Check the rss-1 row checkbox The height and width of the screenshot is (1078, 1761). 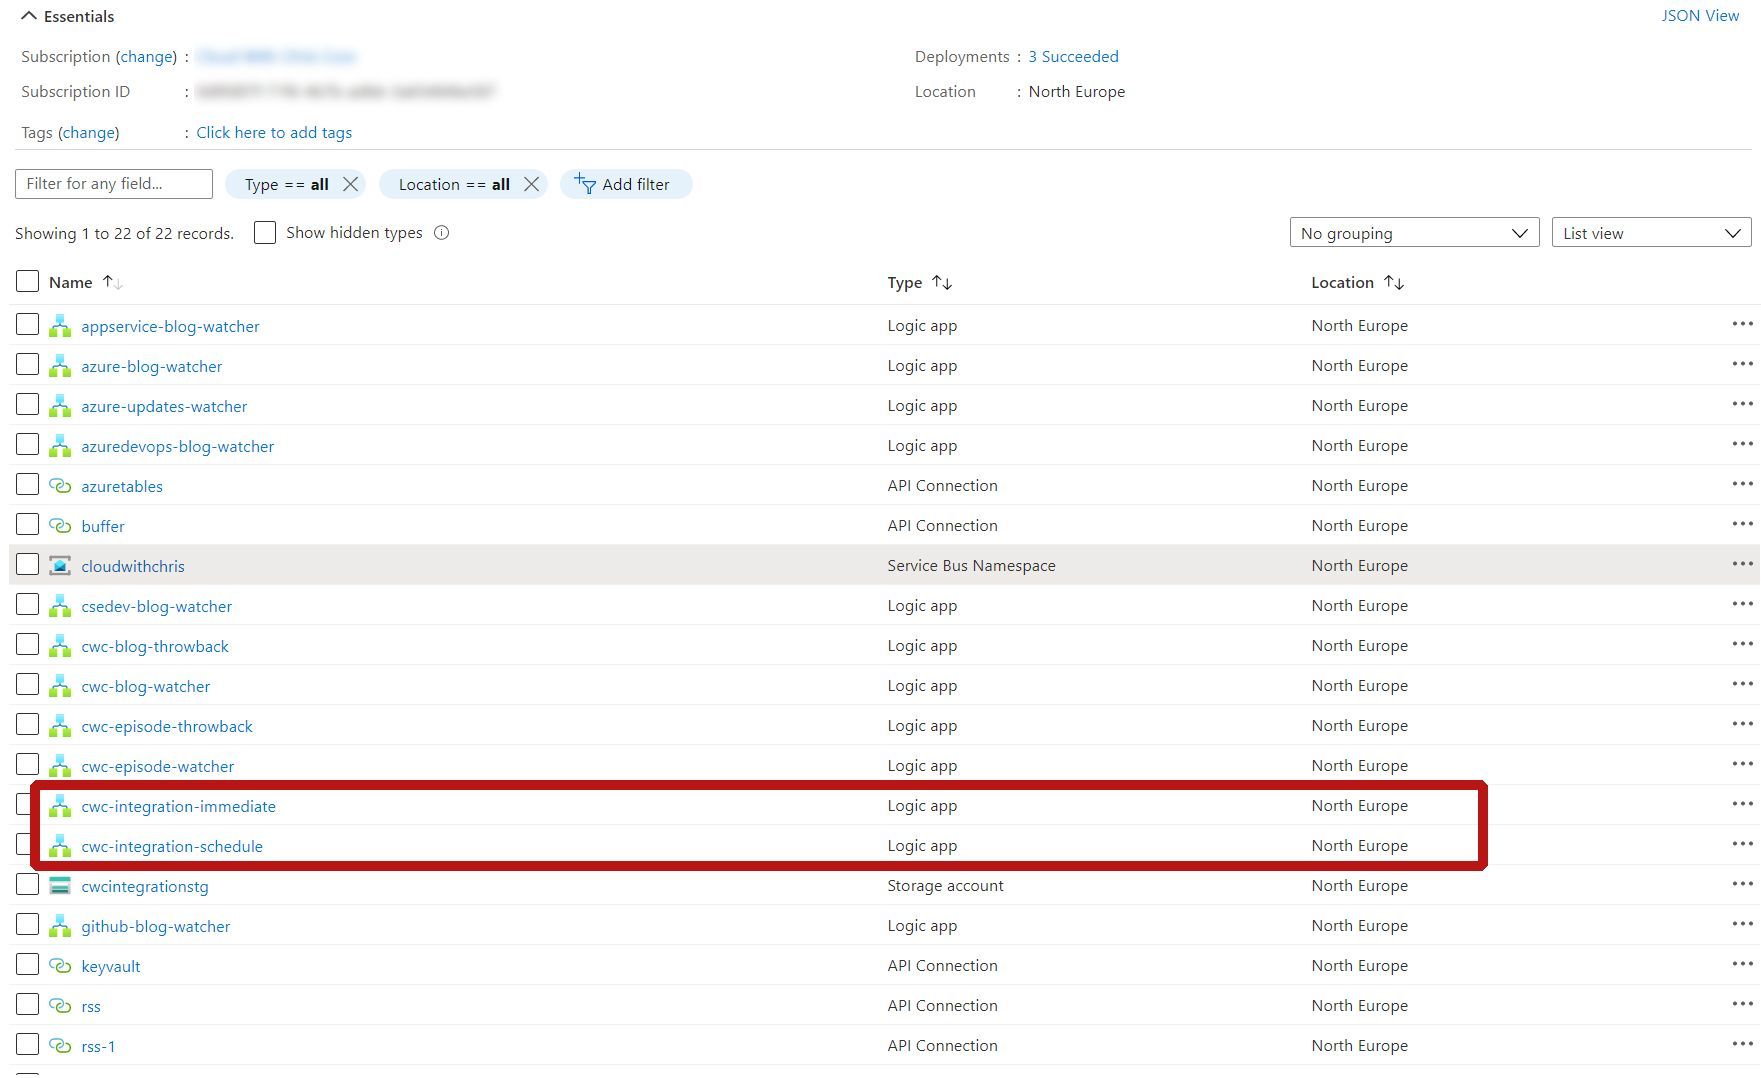[27, 1045]
